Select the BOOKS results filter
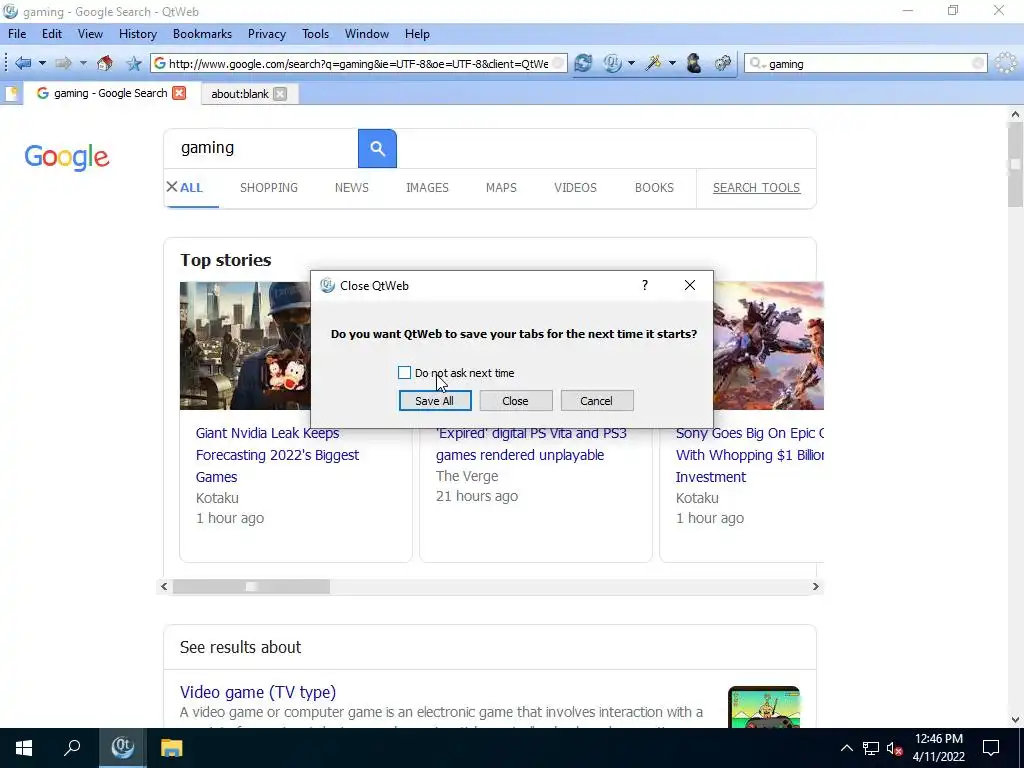Image resolution: width=1024 pixels, height=768 pixels. [x=654, y=188]
